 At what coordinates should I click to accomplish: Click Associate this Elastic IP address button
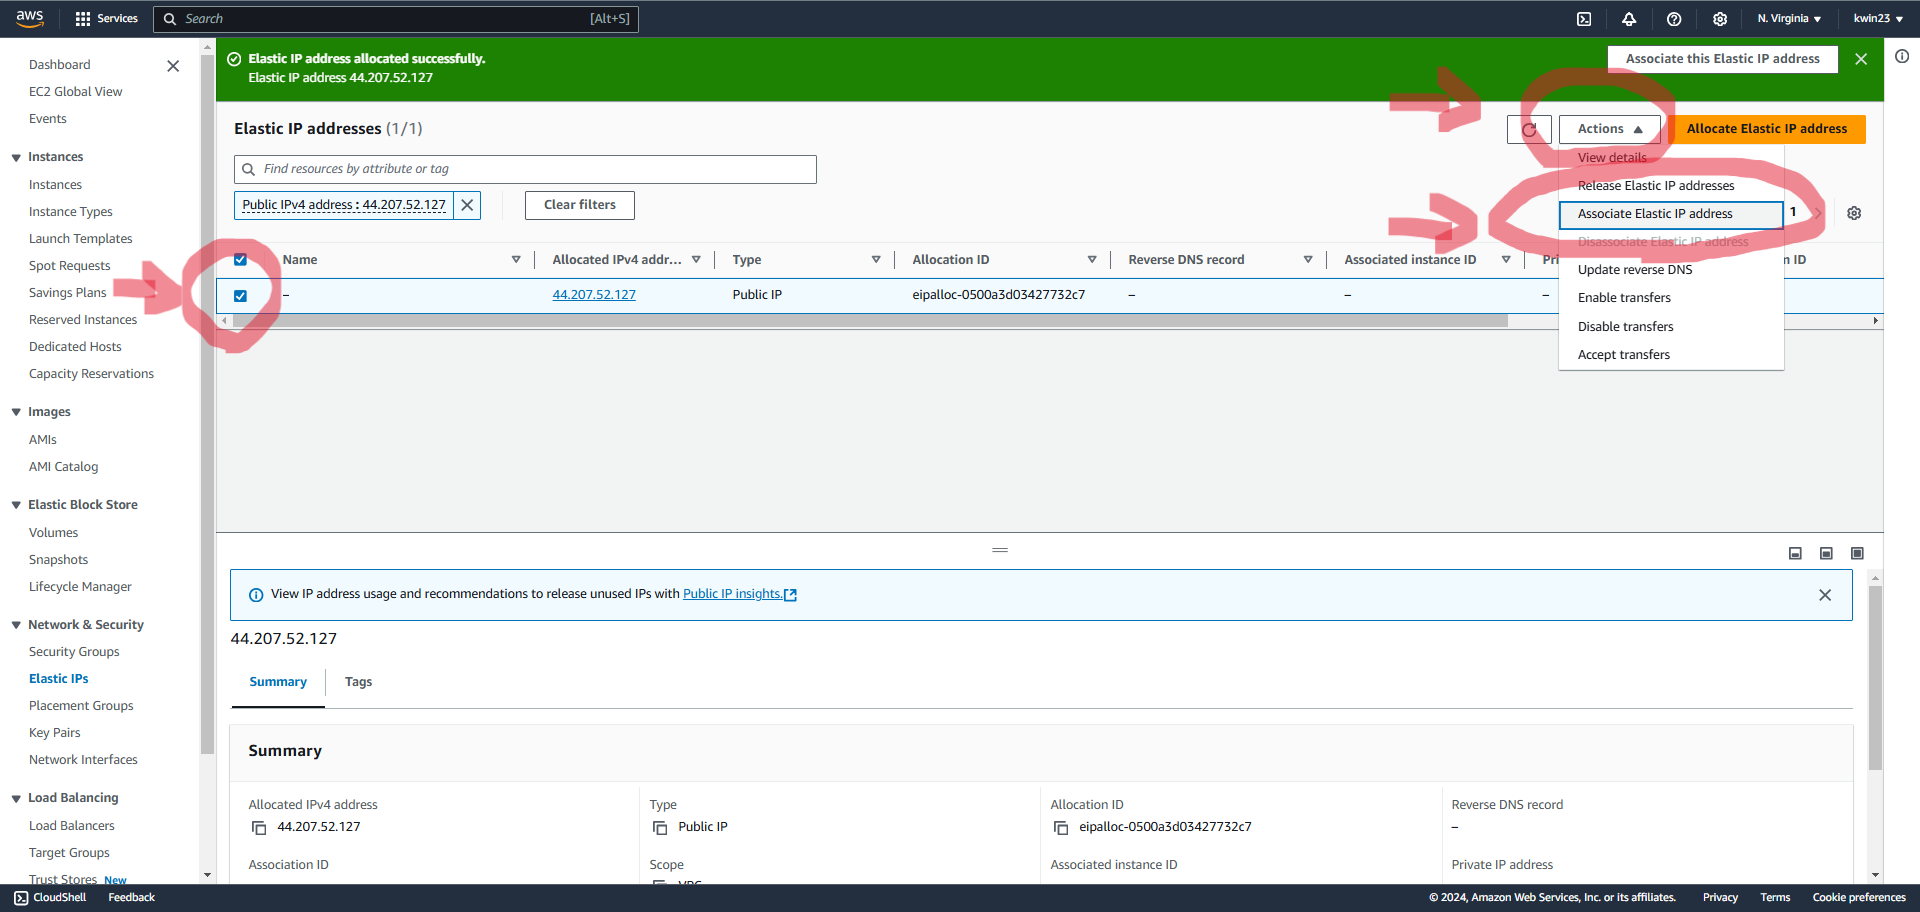coord(1722,59)
